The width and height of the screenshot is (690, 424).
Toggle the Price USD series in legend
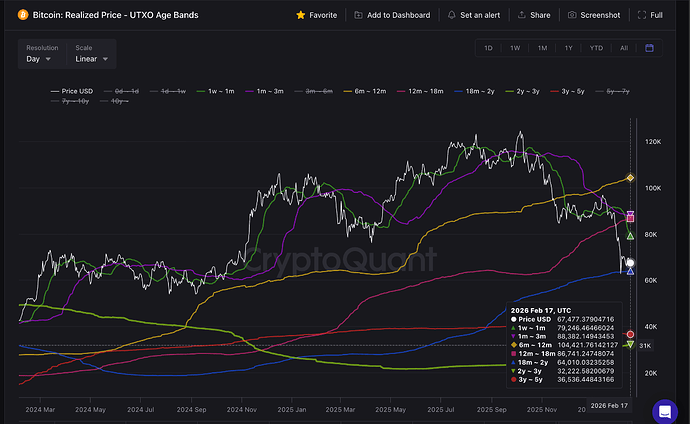[x=79, y=92]
